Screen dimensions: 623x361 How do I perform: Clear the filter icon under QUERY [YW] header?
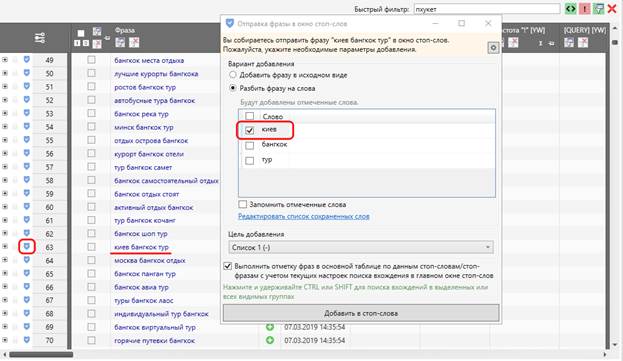(x=583, y=42)
